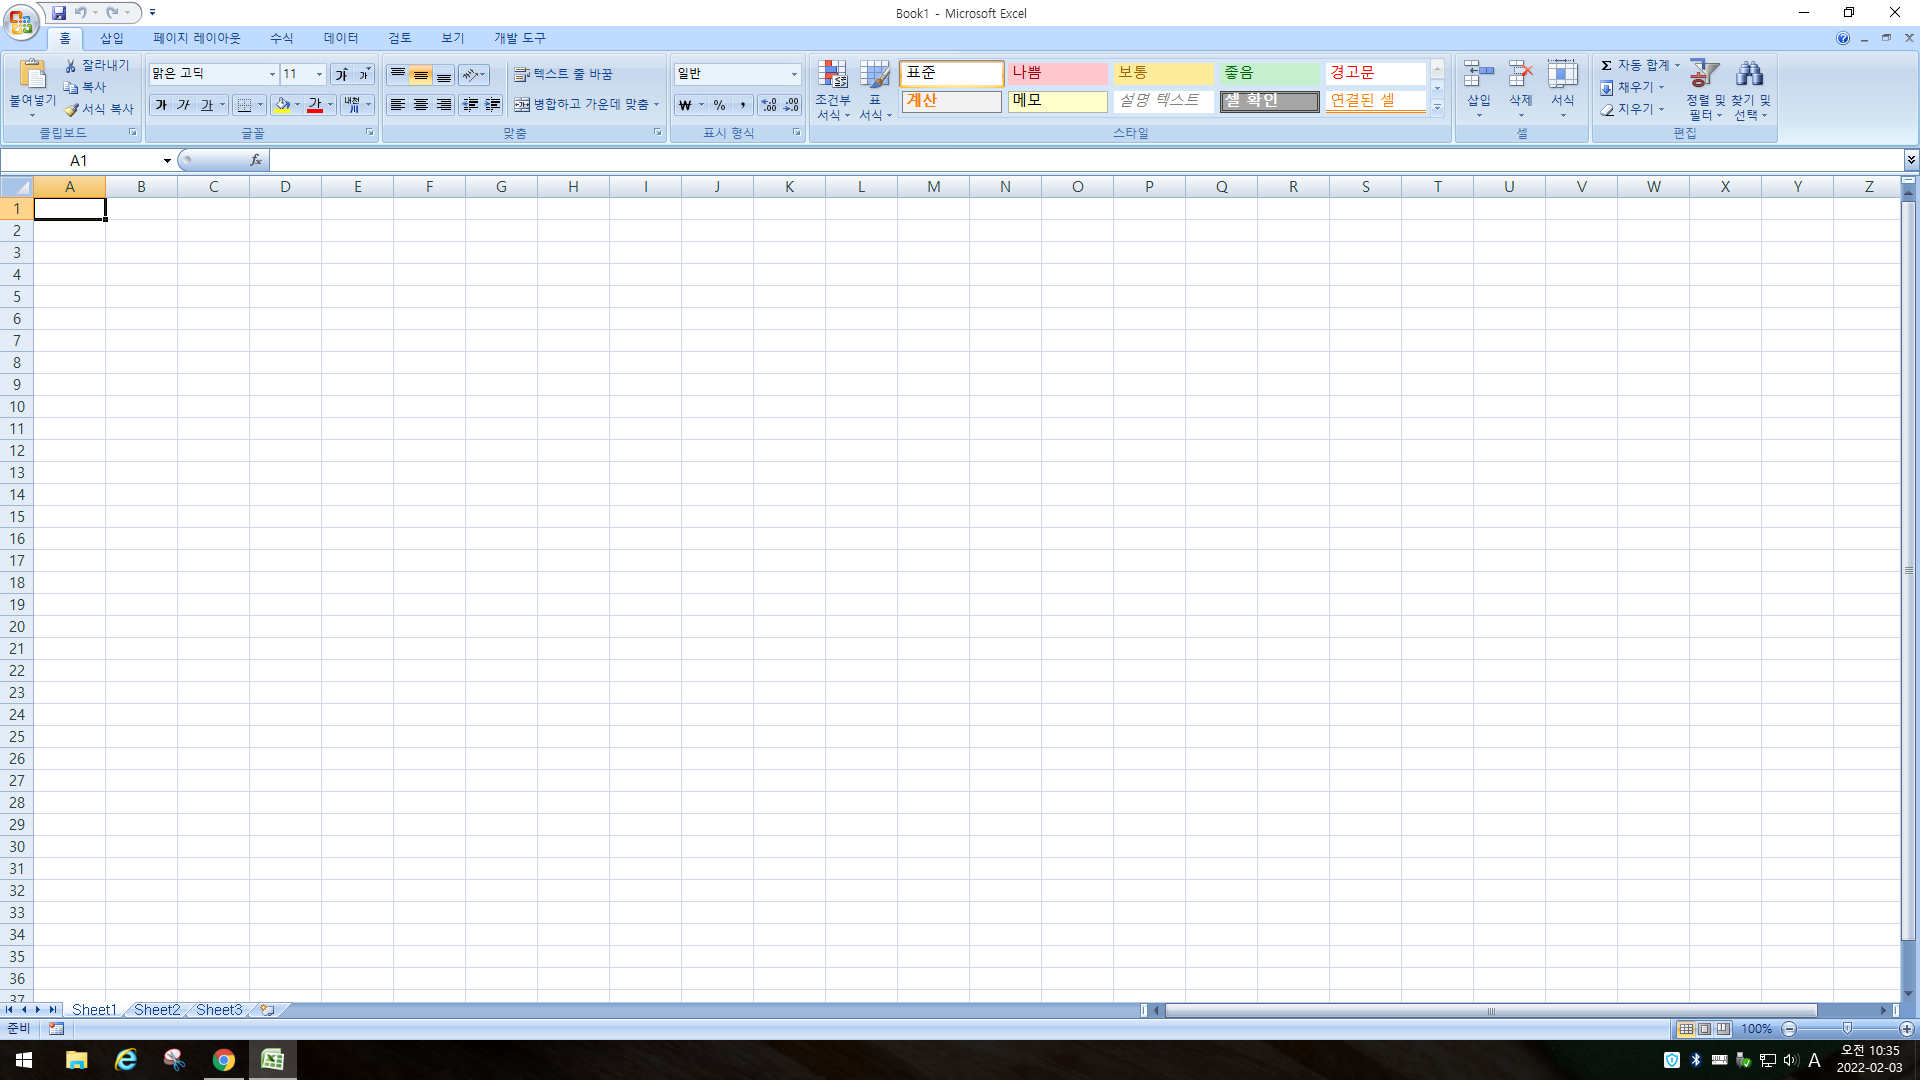Screen dimensions: 1920x1080
Task: Select column header D
Action: (x=285, y=187)
